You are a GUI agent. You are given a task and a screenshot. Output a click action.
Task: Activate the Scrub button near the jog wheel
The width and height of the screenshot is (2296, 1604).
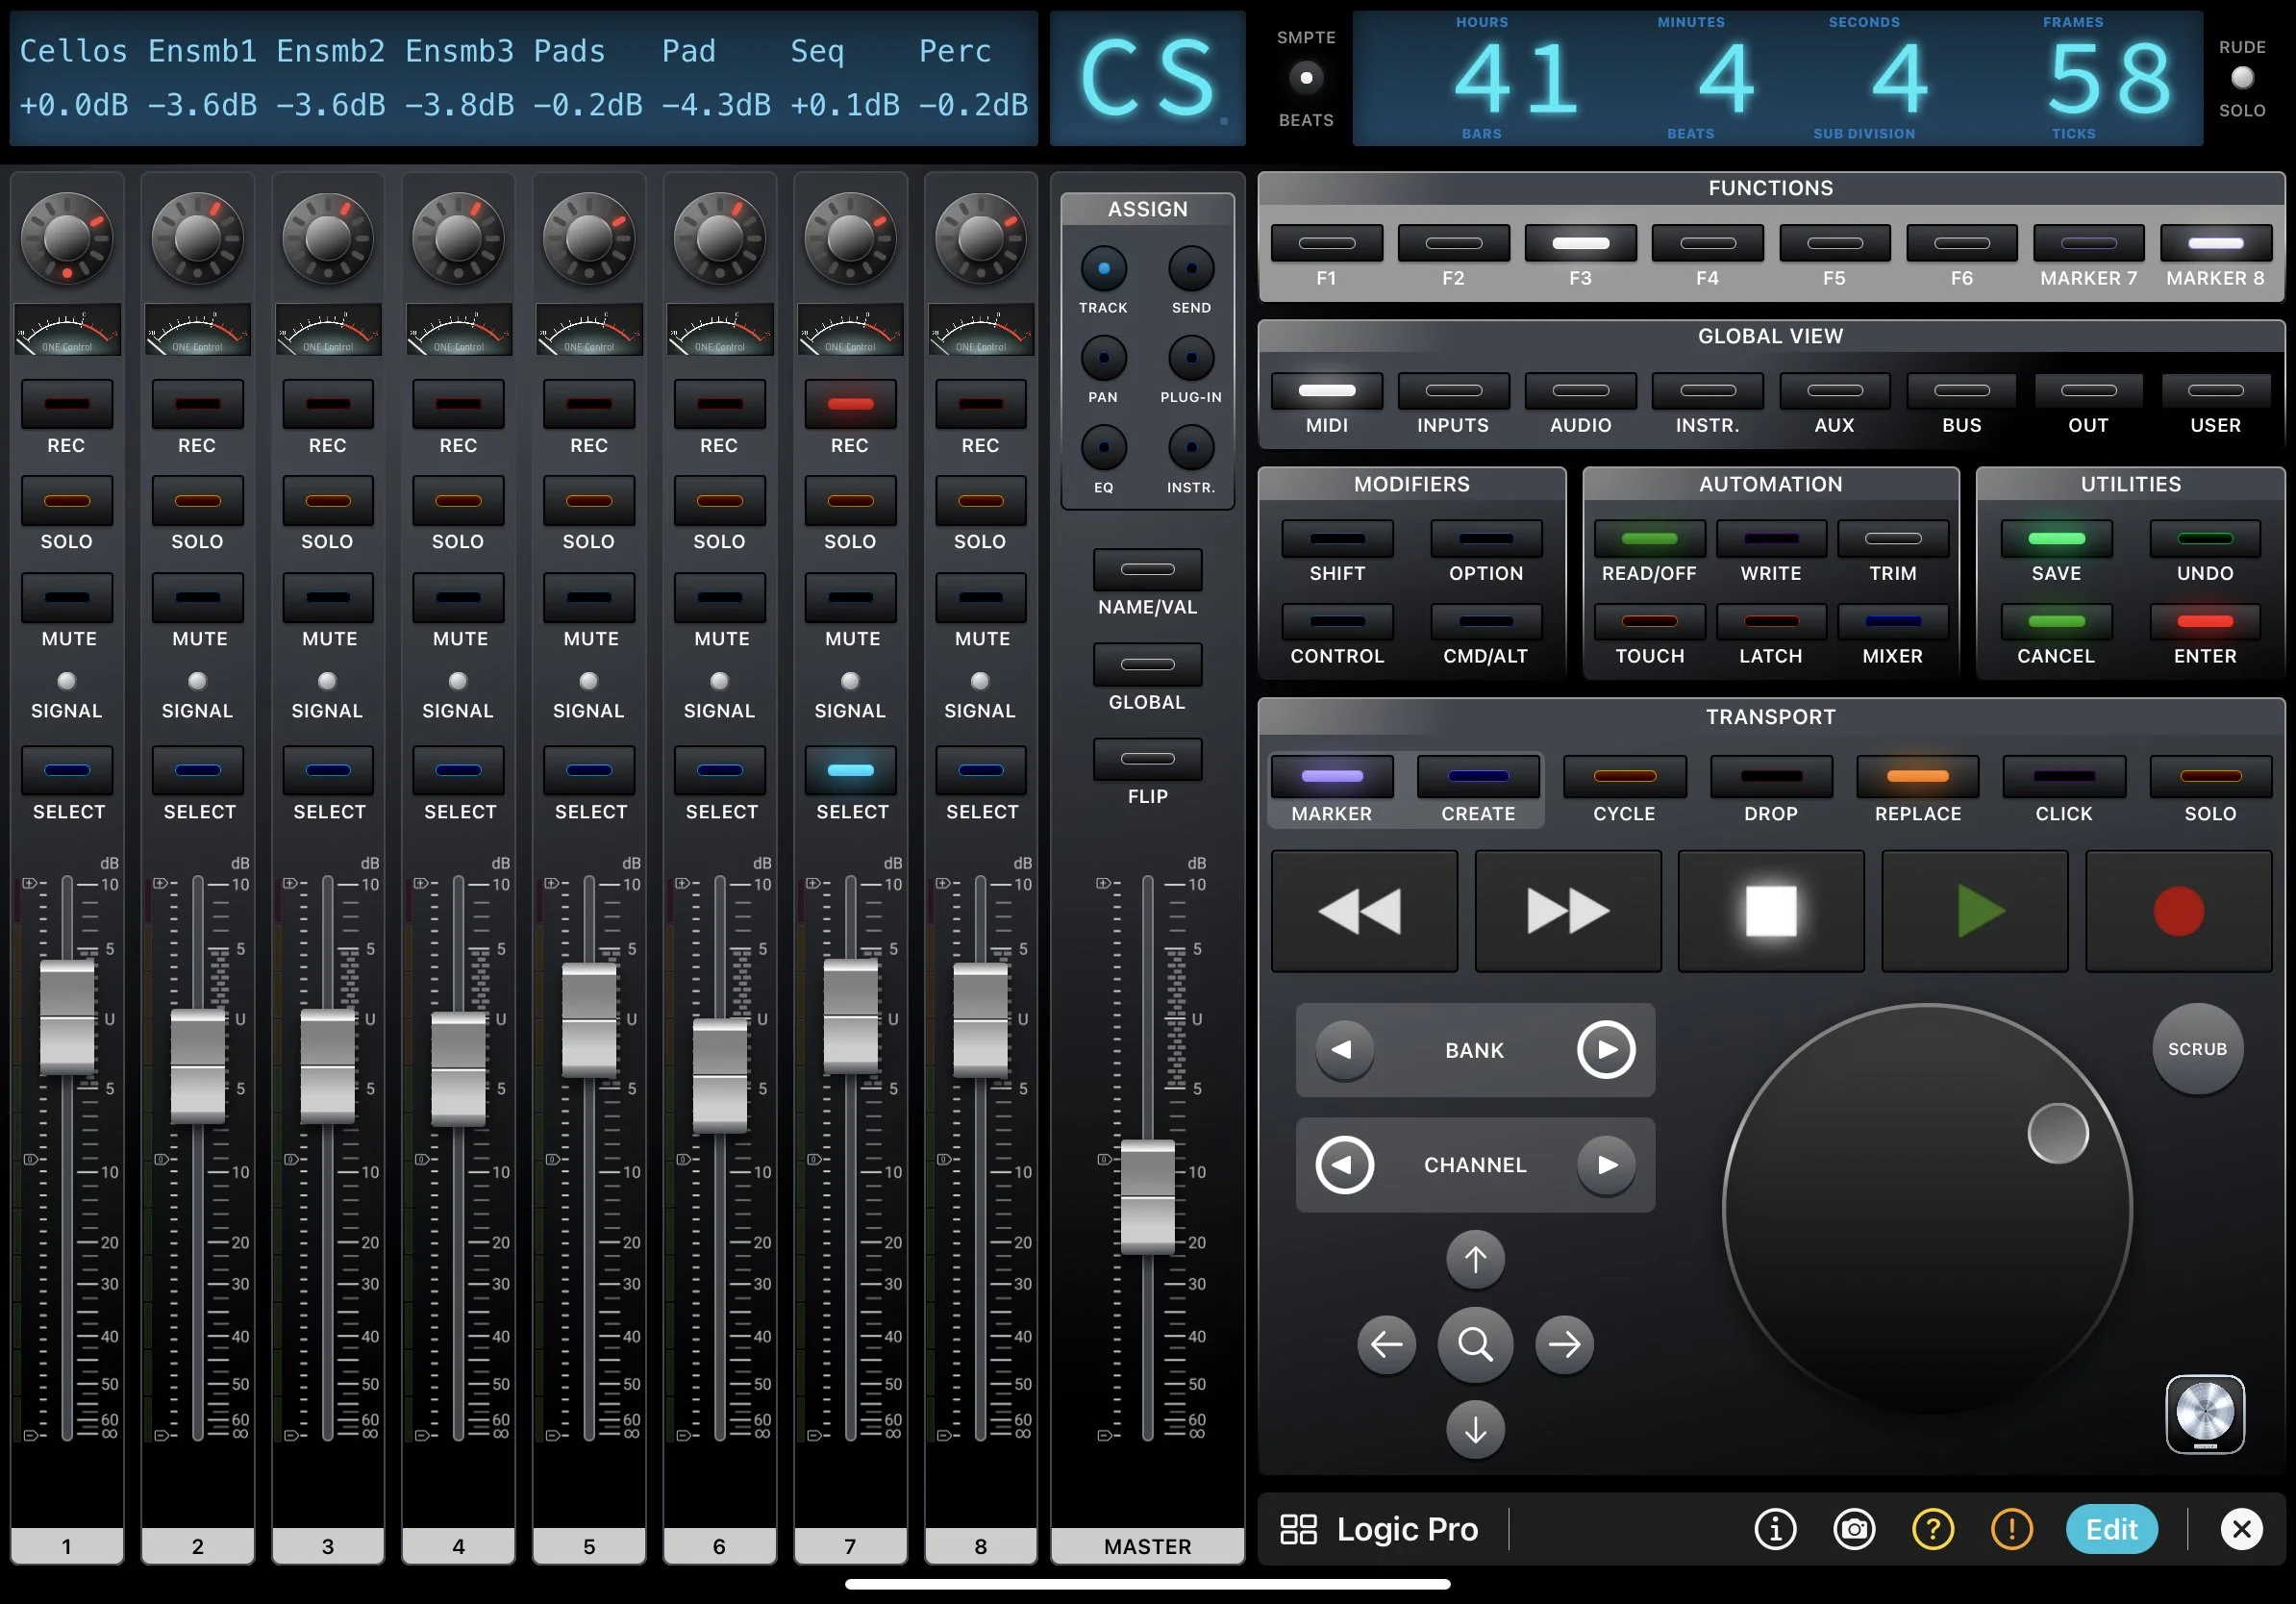pyautogui.click(x=2197, y=1049)
